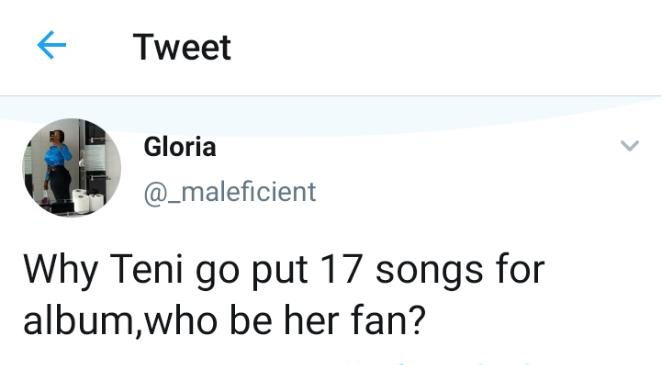Tap the Tweet header title
The width and height of the screenshot is (661, 365).
182,47
